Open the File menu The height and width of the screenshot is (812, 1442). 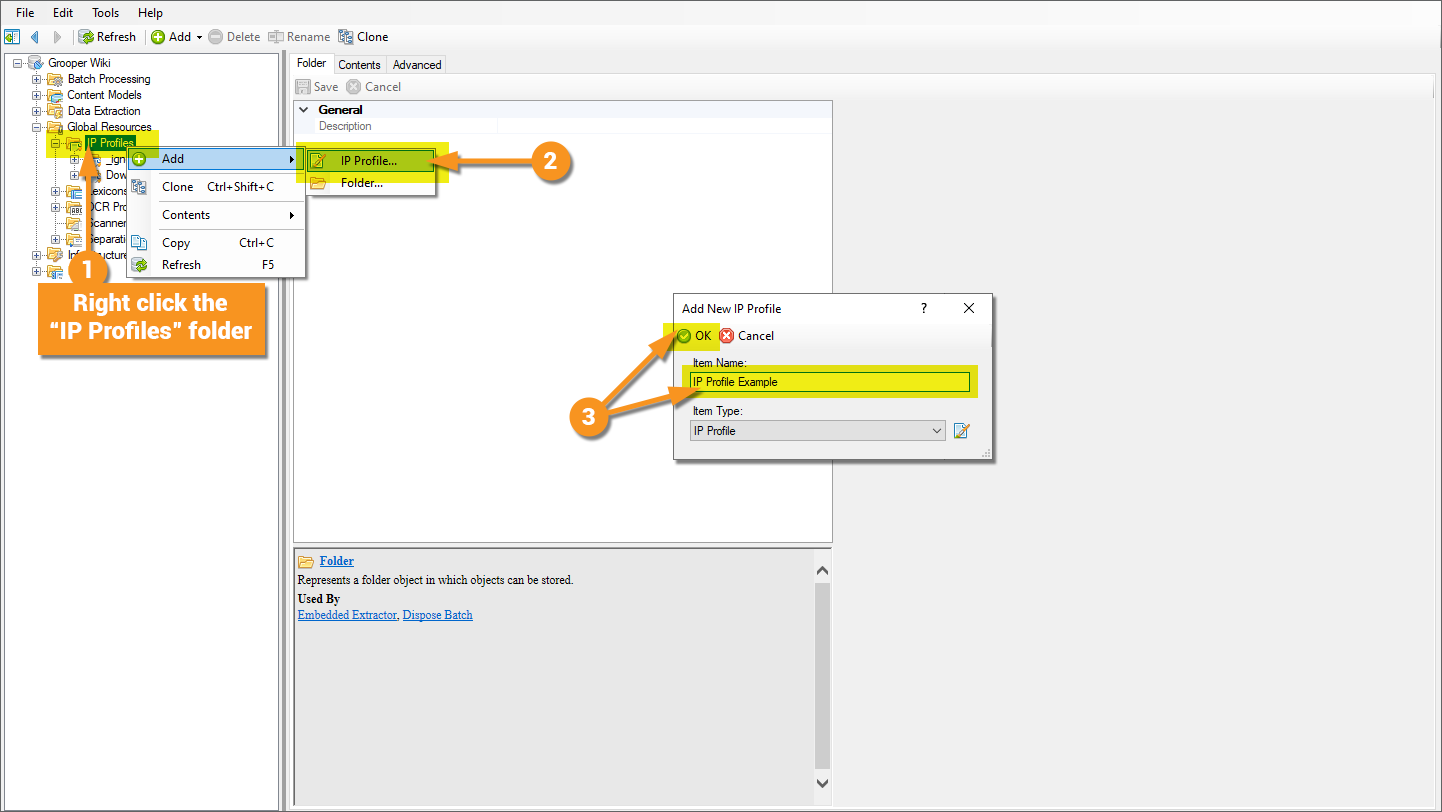point(25,13)
